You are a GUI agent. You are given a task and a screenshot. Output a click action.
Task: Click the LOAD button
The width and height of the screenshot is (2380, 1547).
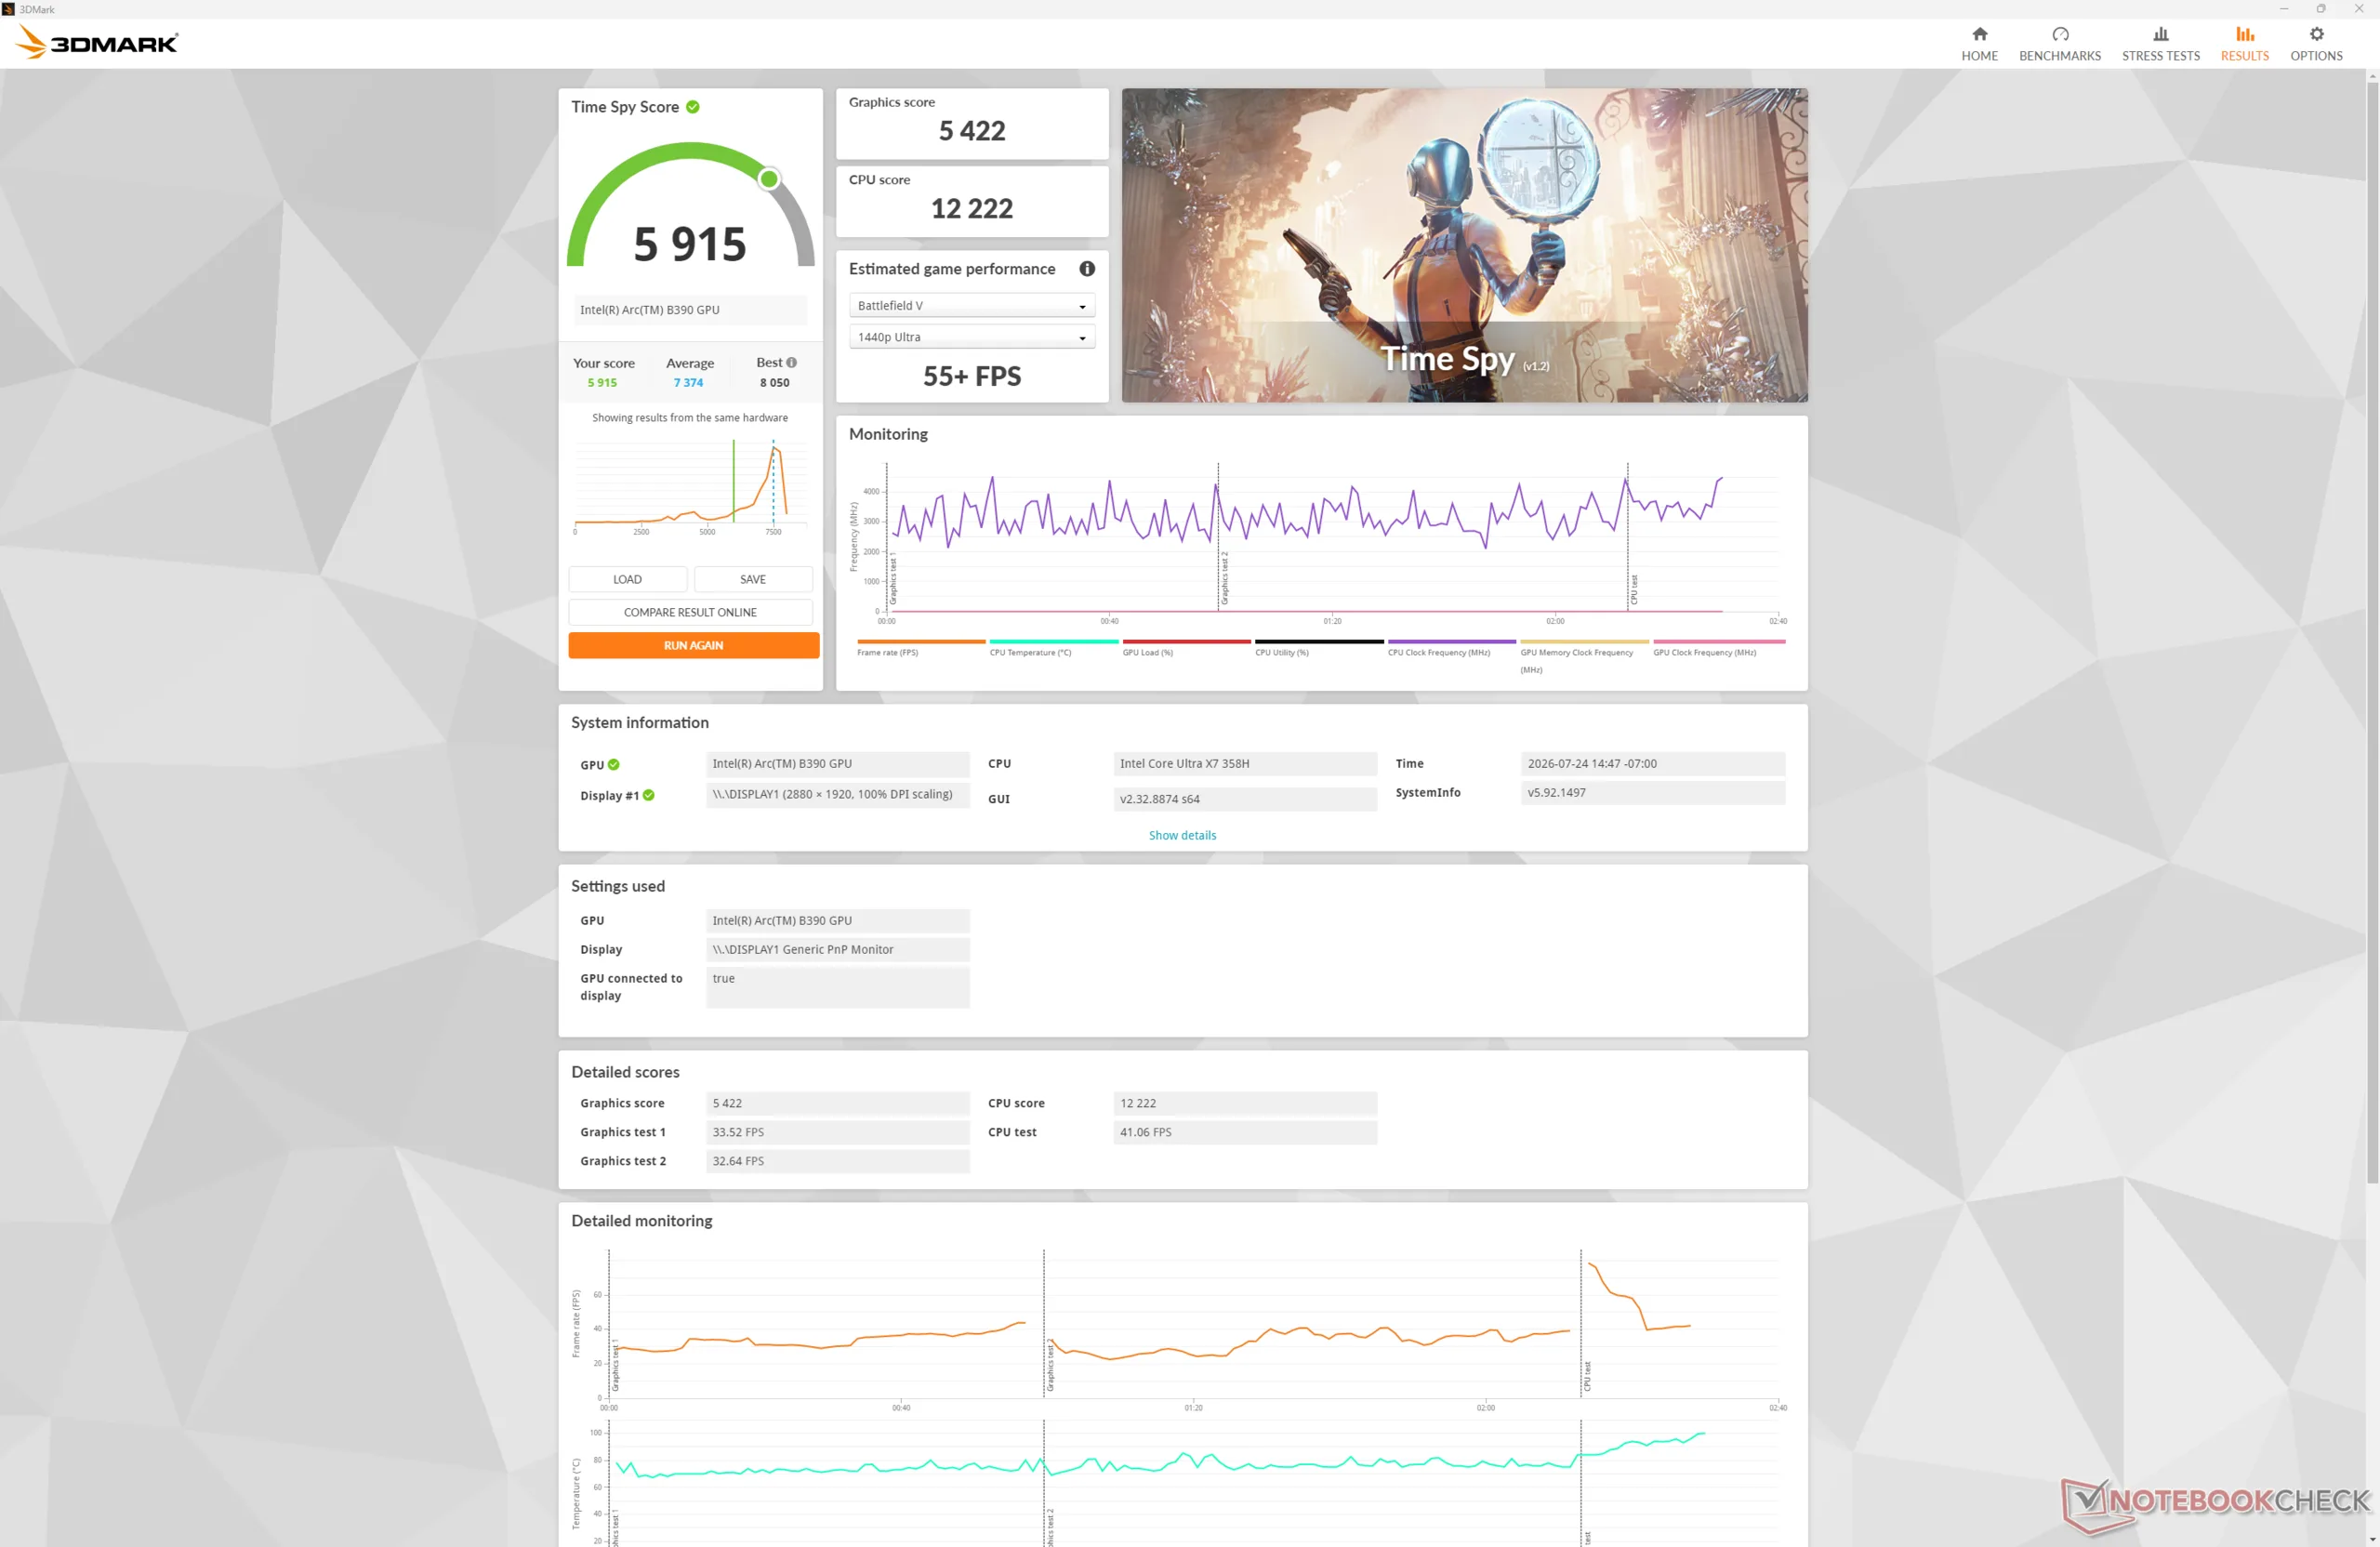[x=627, y=579]
